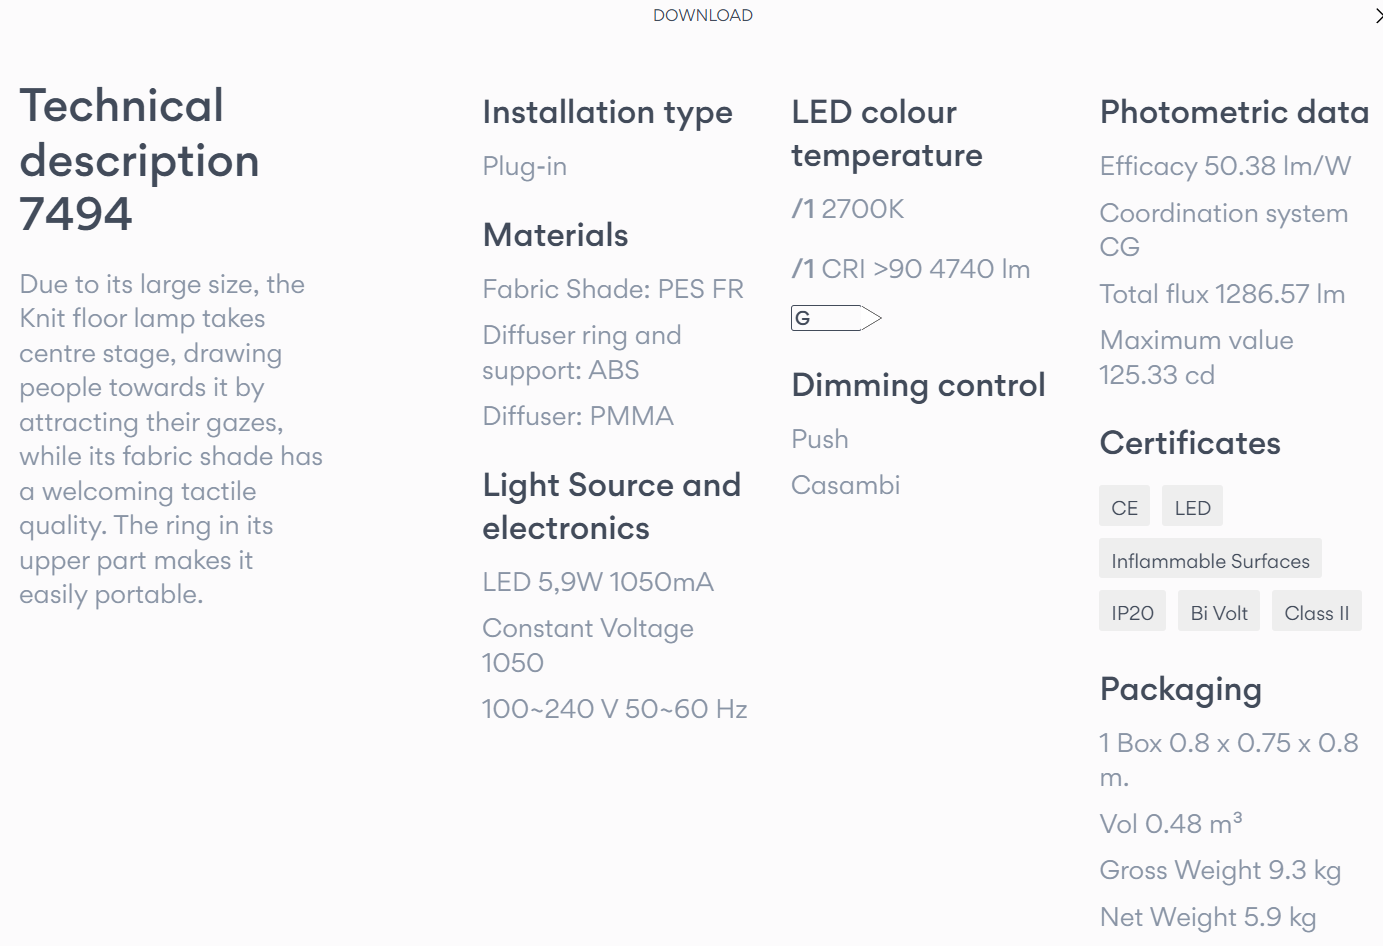1383x946 pixels.
Task: Click the DOWNLOAD link at top
Action: tap(702, 15)
